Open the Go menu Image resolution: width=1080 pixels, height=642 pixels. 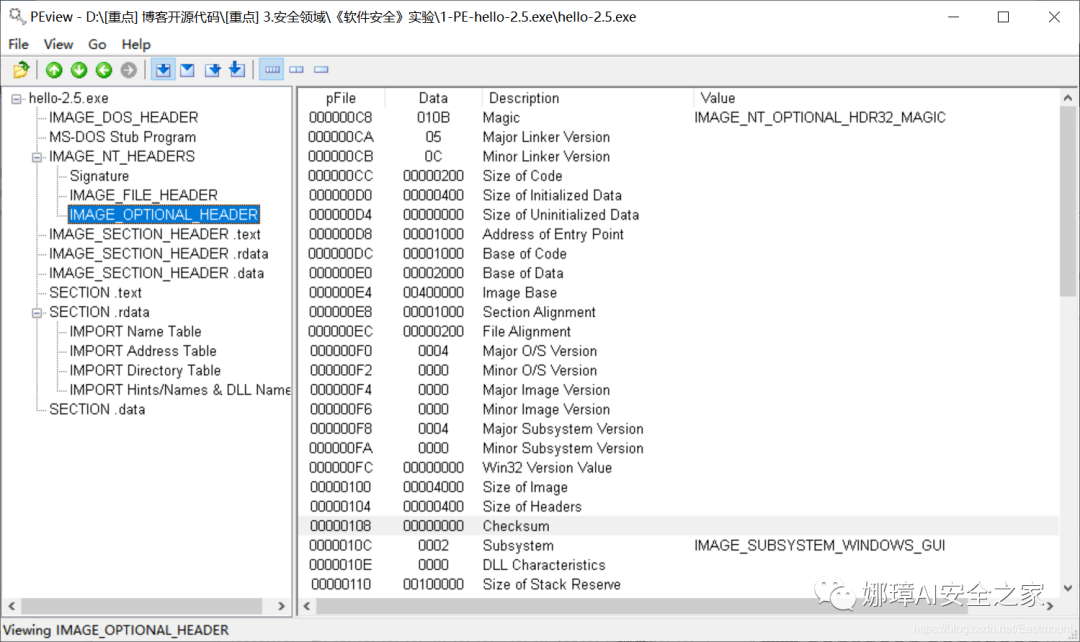(97, 44)
